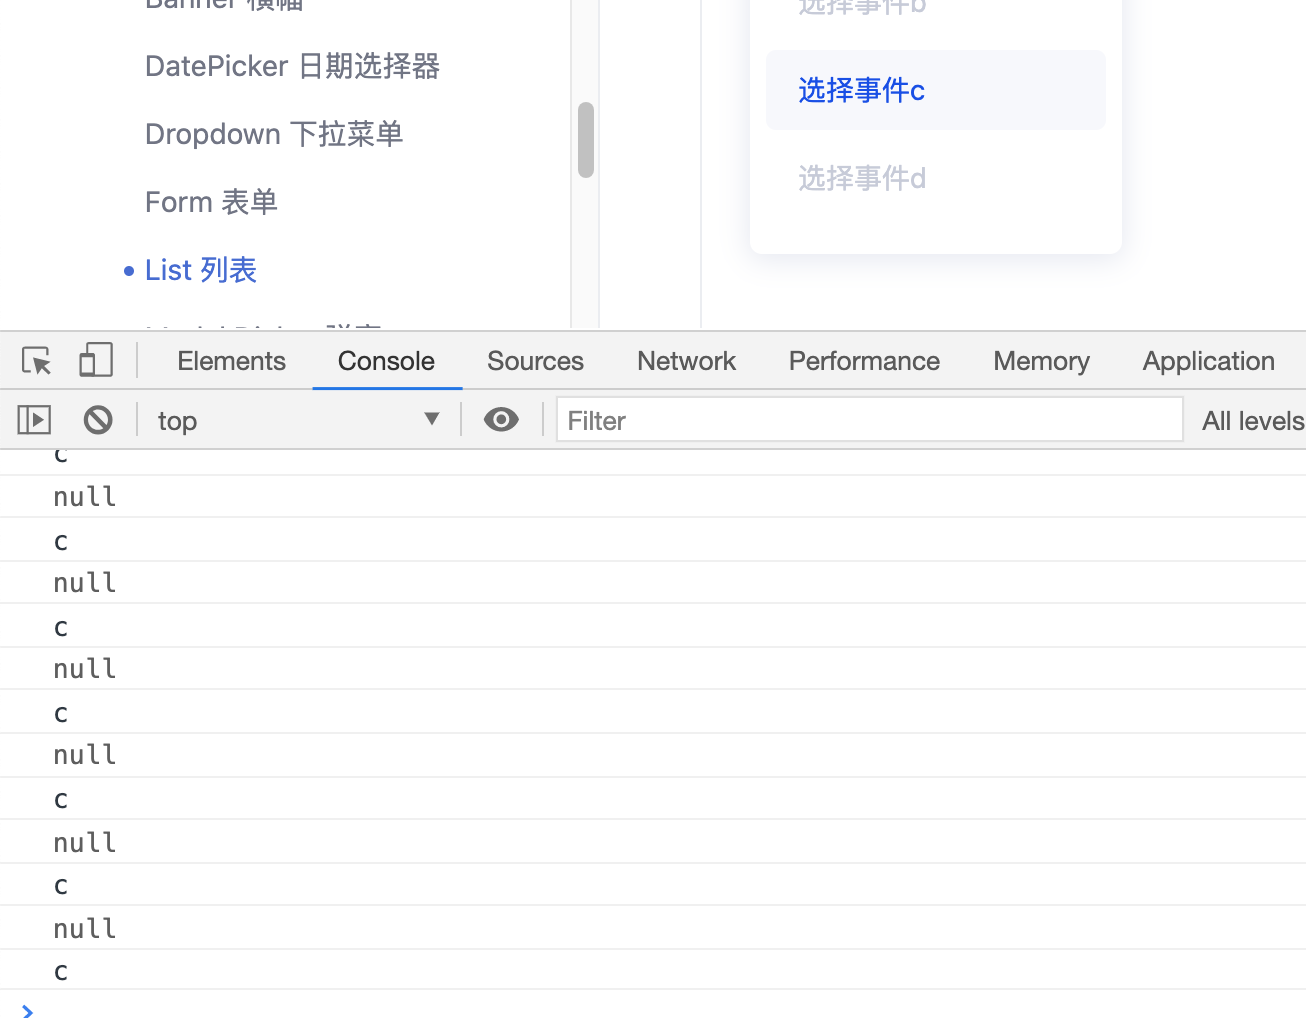Click inside the console Filter field

(868, 419)
